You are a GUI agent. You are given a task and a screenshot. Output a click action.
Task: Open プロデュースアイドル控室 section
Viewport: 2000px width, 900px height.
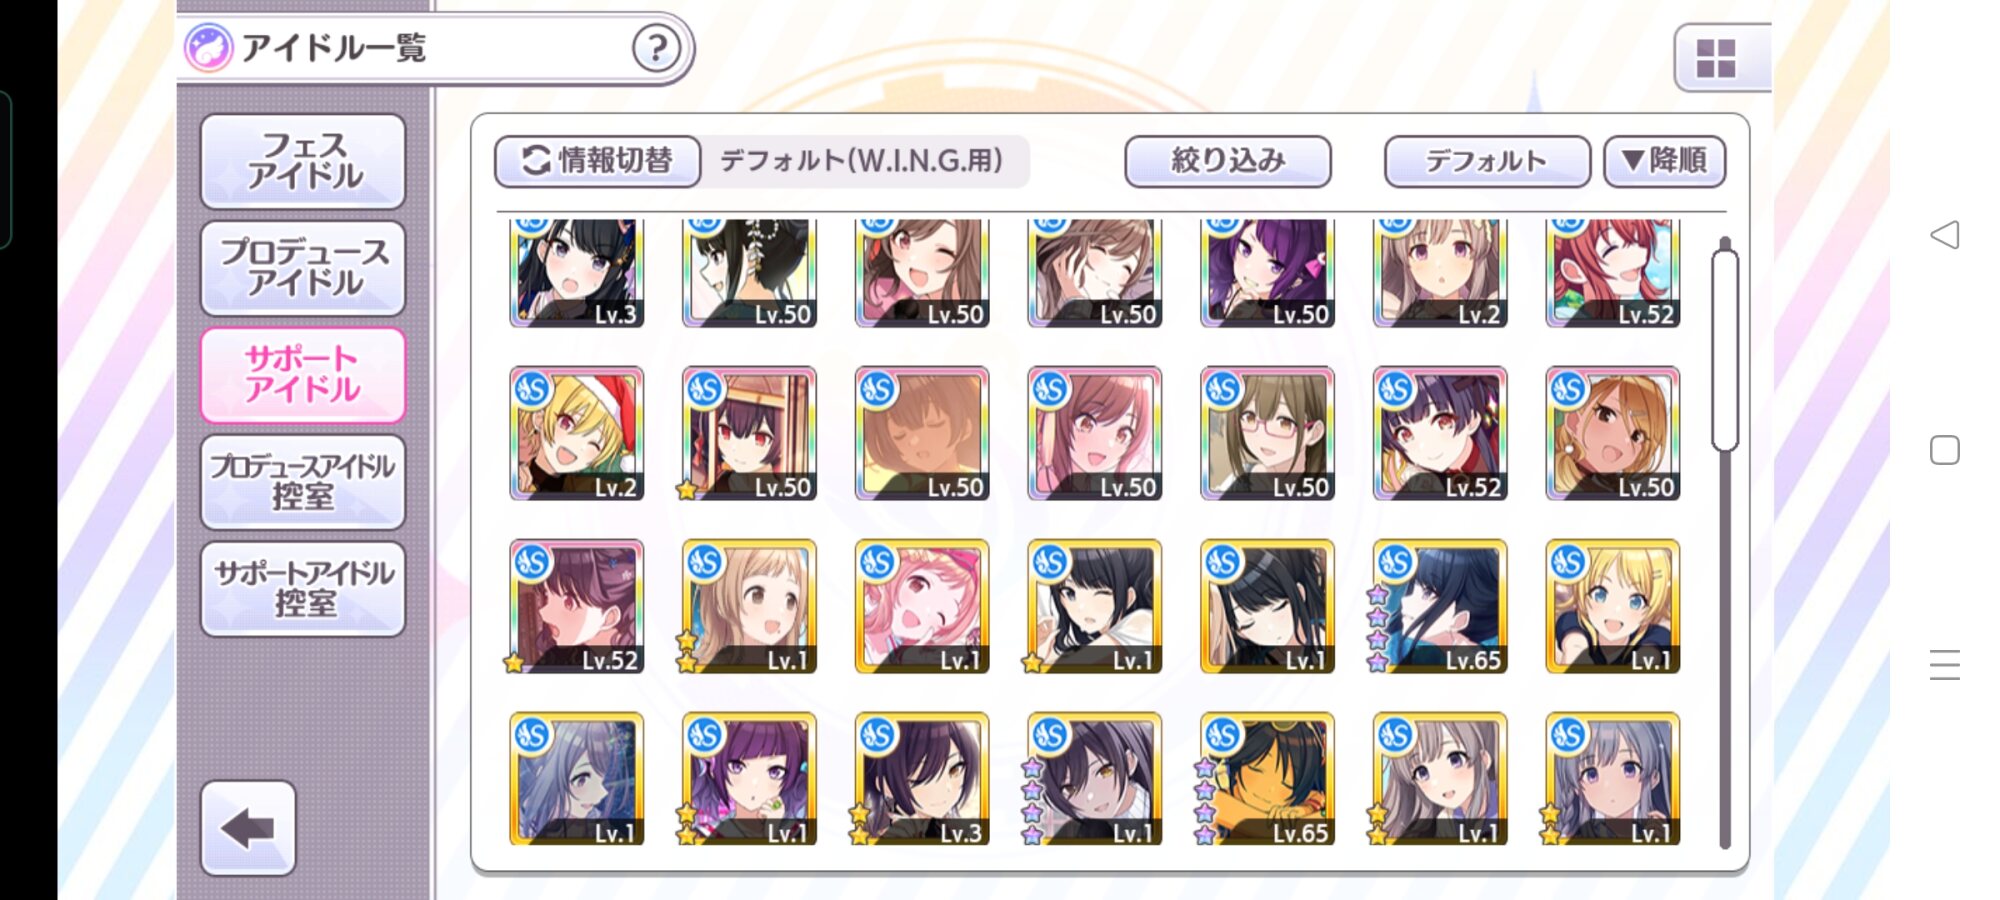(303, 482)
